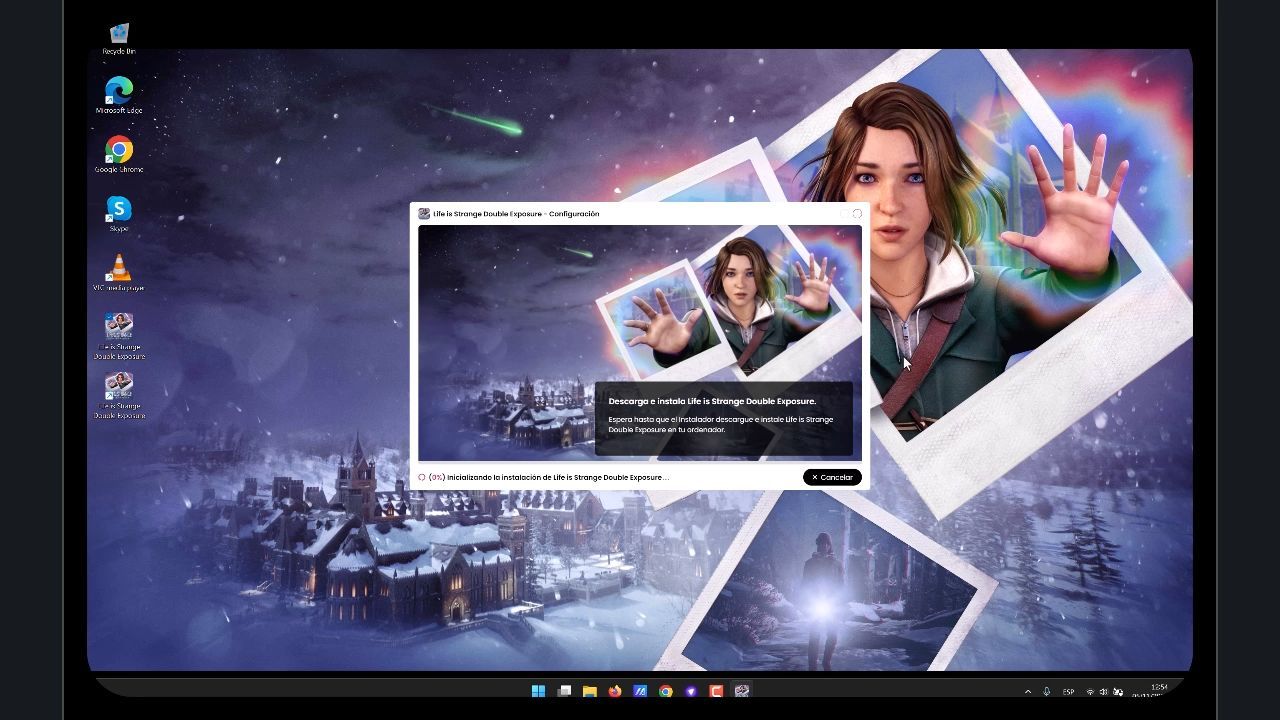Click the installer window title bar icon
1280x720 pixels.
coord(424,214)
